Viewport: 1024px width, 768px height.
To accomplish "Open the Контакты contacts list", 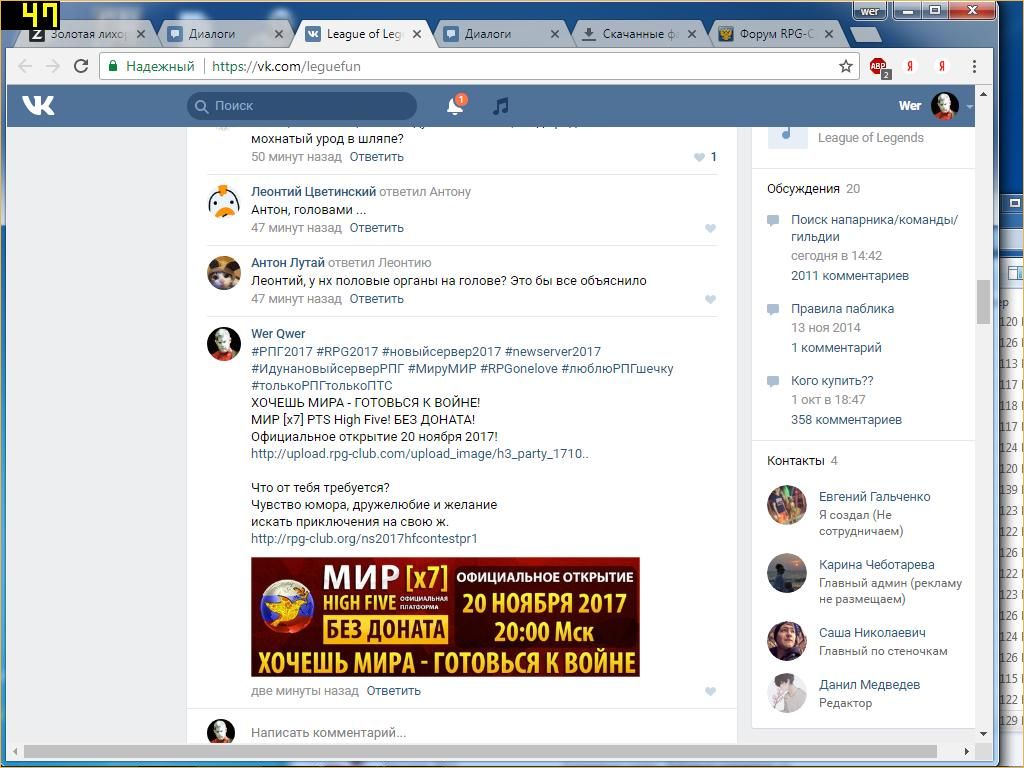I will pos(795,461).
